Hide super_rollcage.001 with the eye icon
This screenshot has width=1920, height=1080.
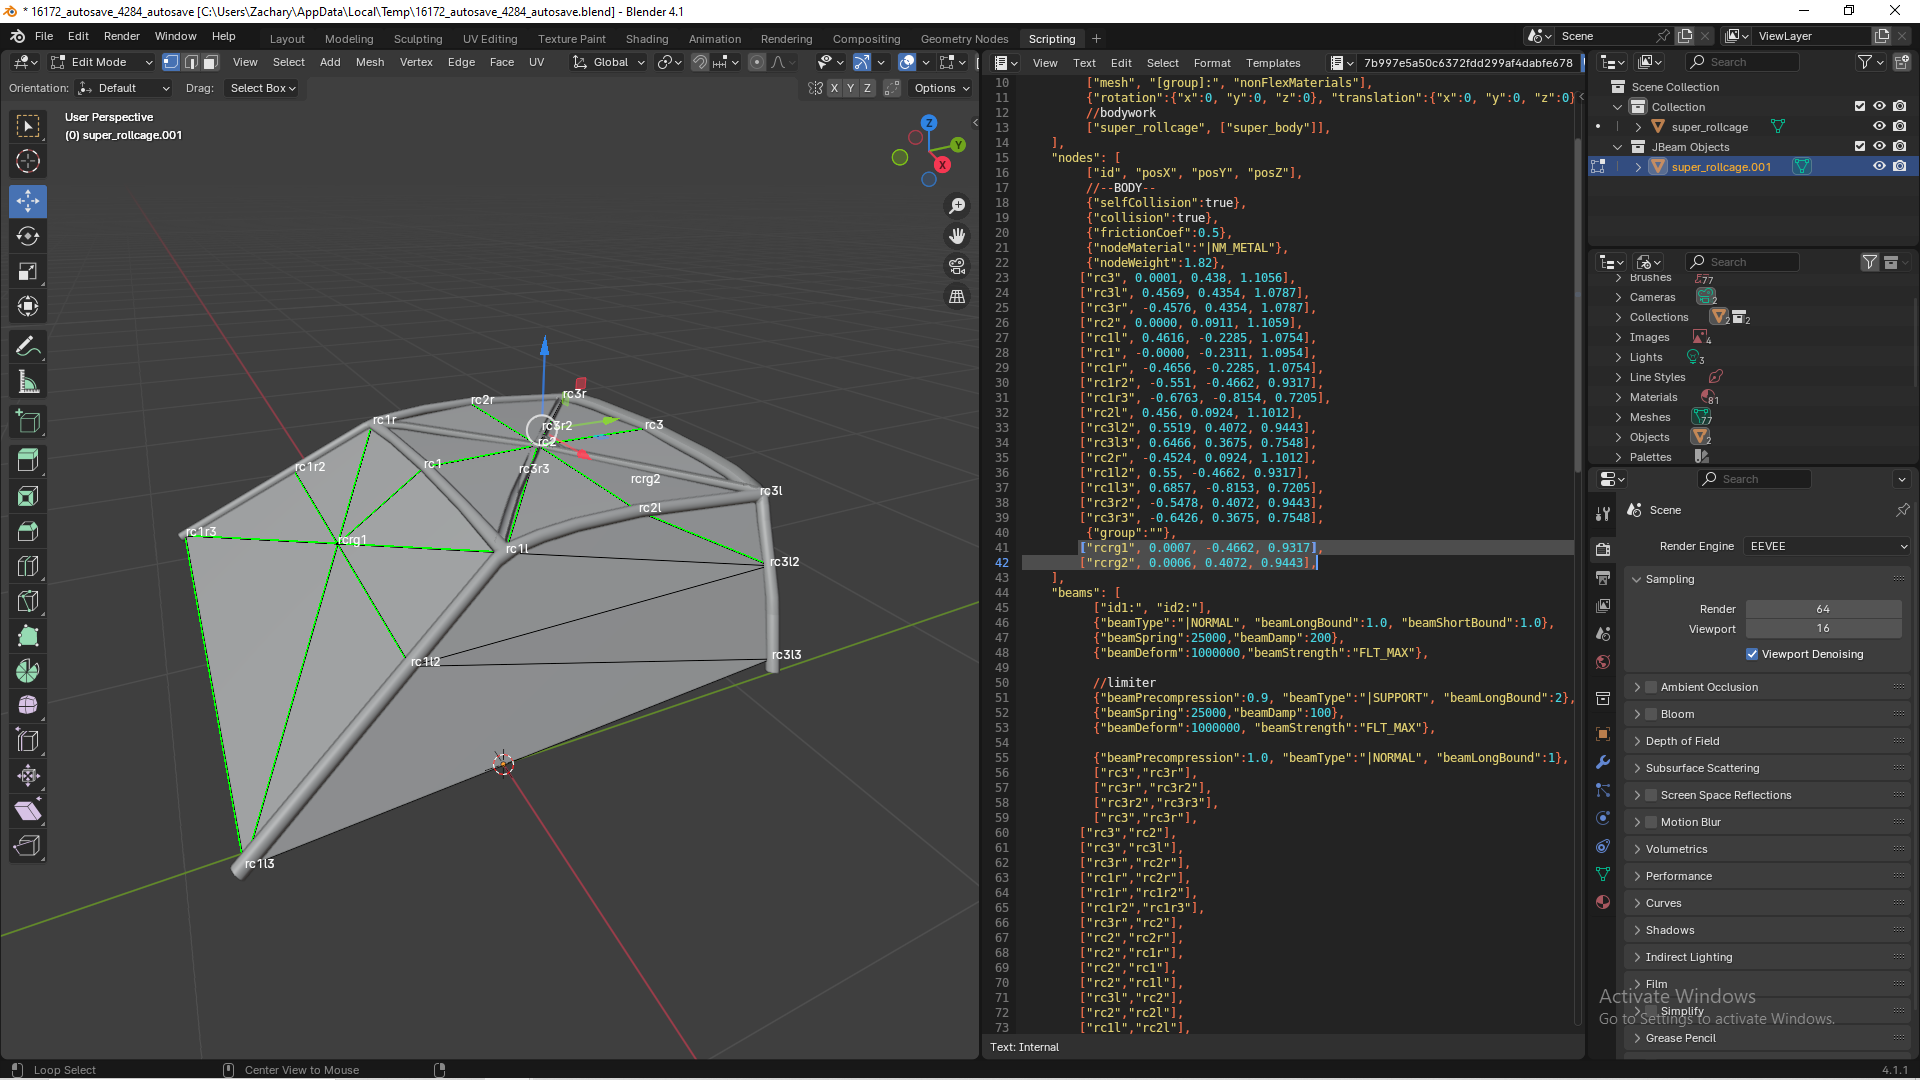tap(1879, 167)
